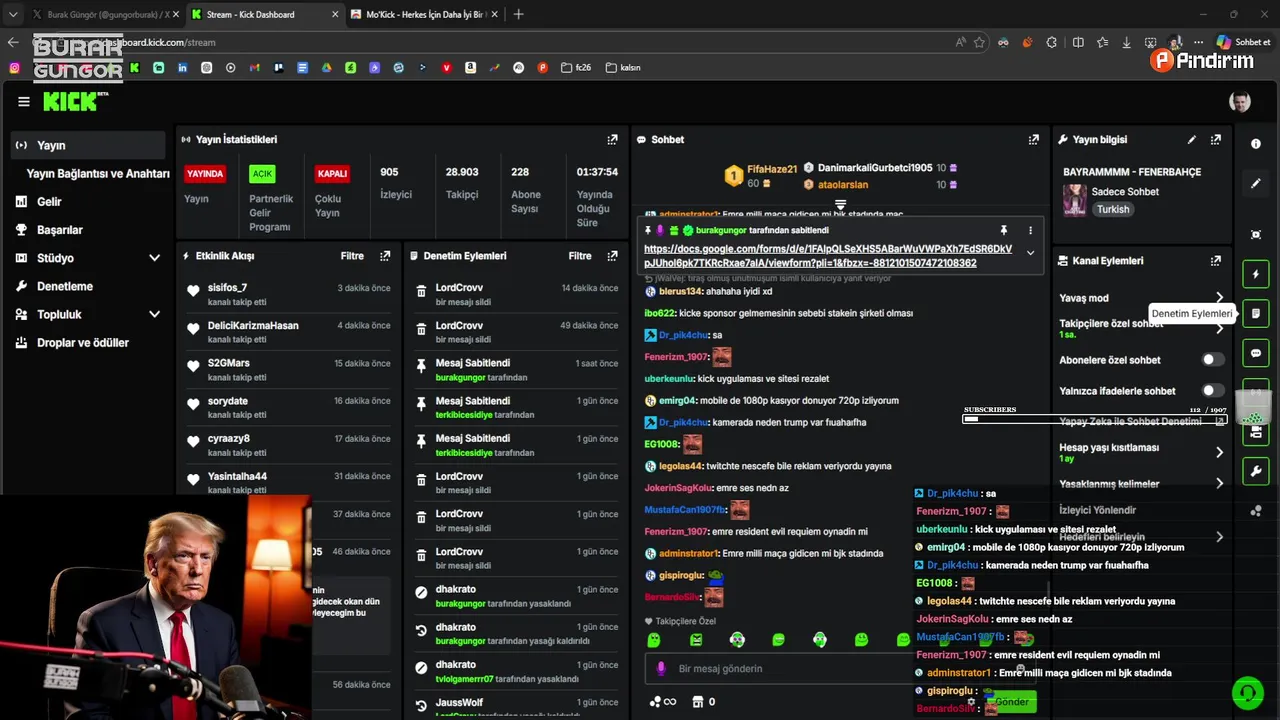Unpin the pinned message with pin icon
This screenshot has height=720, width=1280.
point(1004,230)
